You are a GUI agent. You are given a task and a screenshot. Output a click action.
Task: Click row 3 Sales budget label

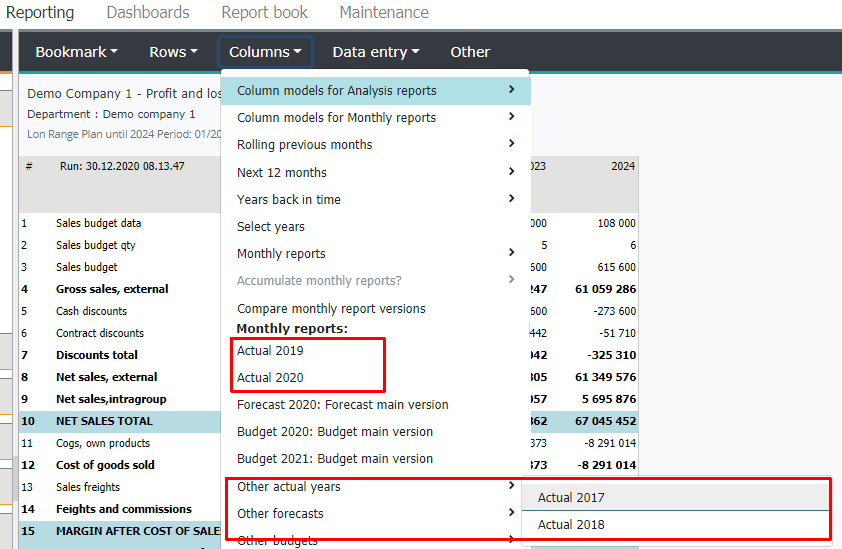(86, 267)
